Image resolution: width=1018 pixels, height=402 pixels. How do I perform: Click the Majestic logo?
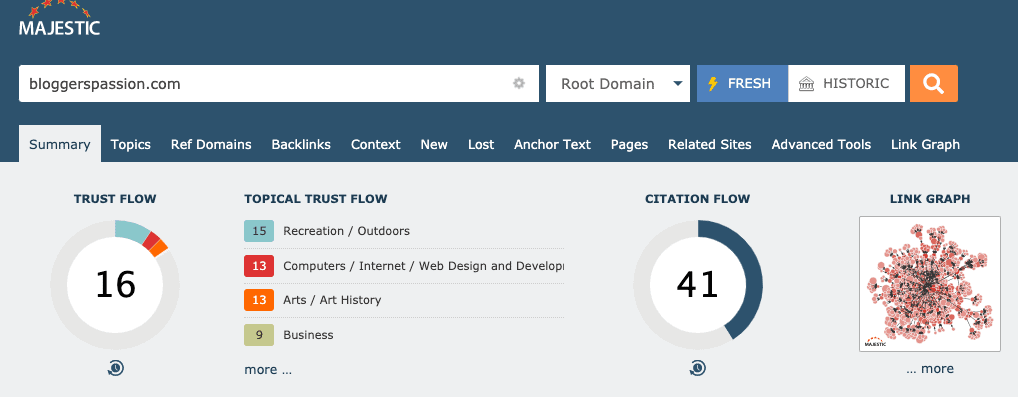coord(59,19)
